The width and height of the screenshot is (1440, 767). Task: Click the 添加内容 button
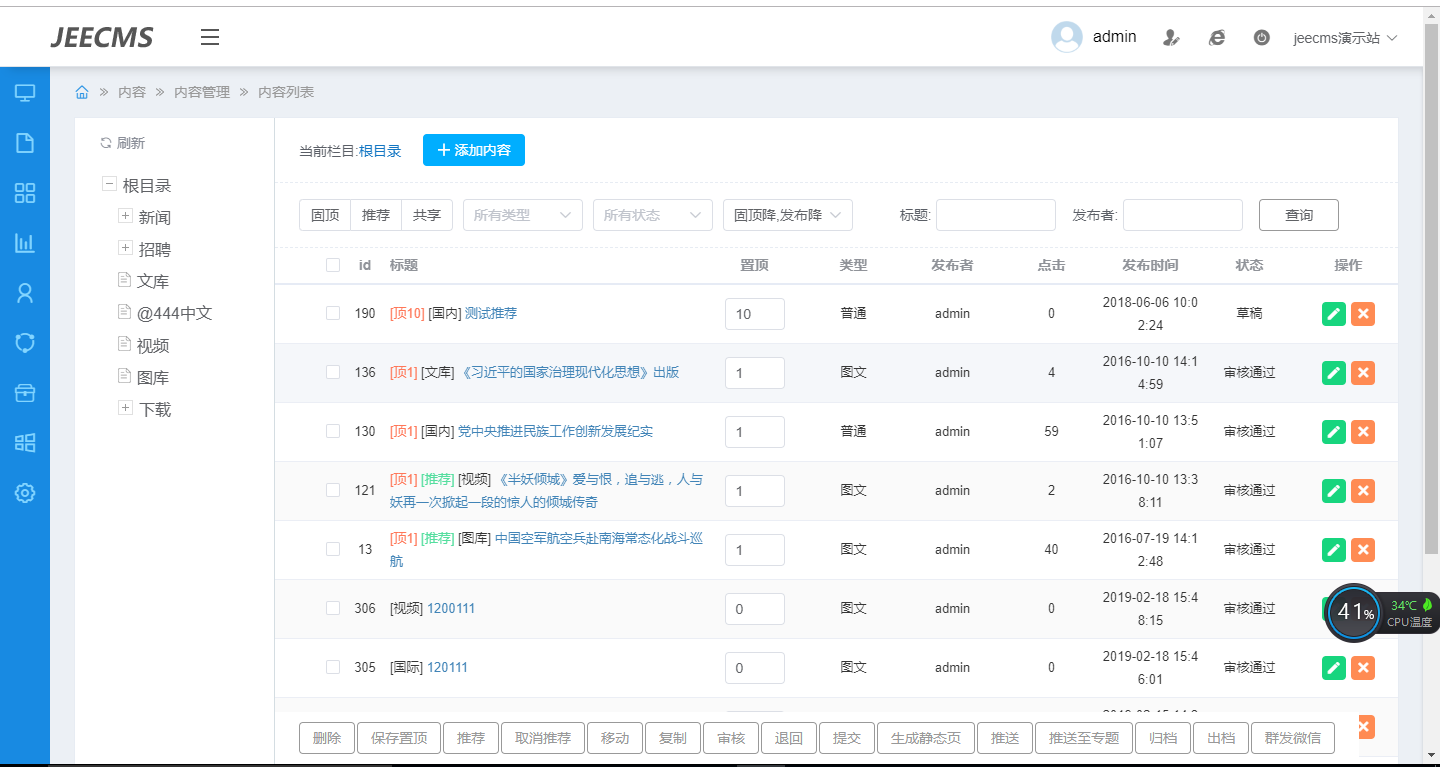(x=473, y=150)
